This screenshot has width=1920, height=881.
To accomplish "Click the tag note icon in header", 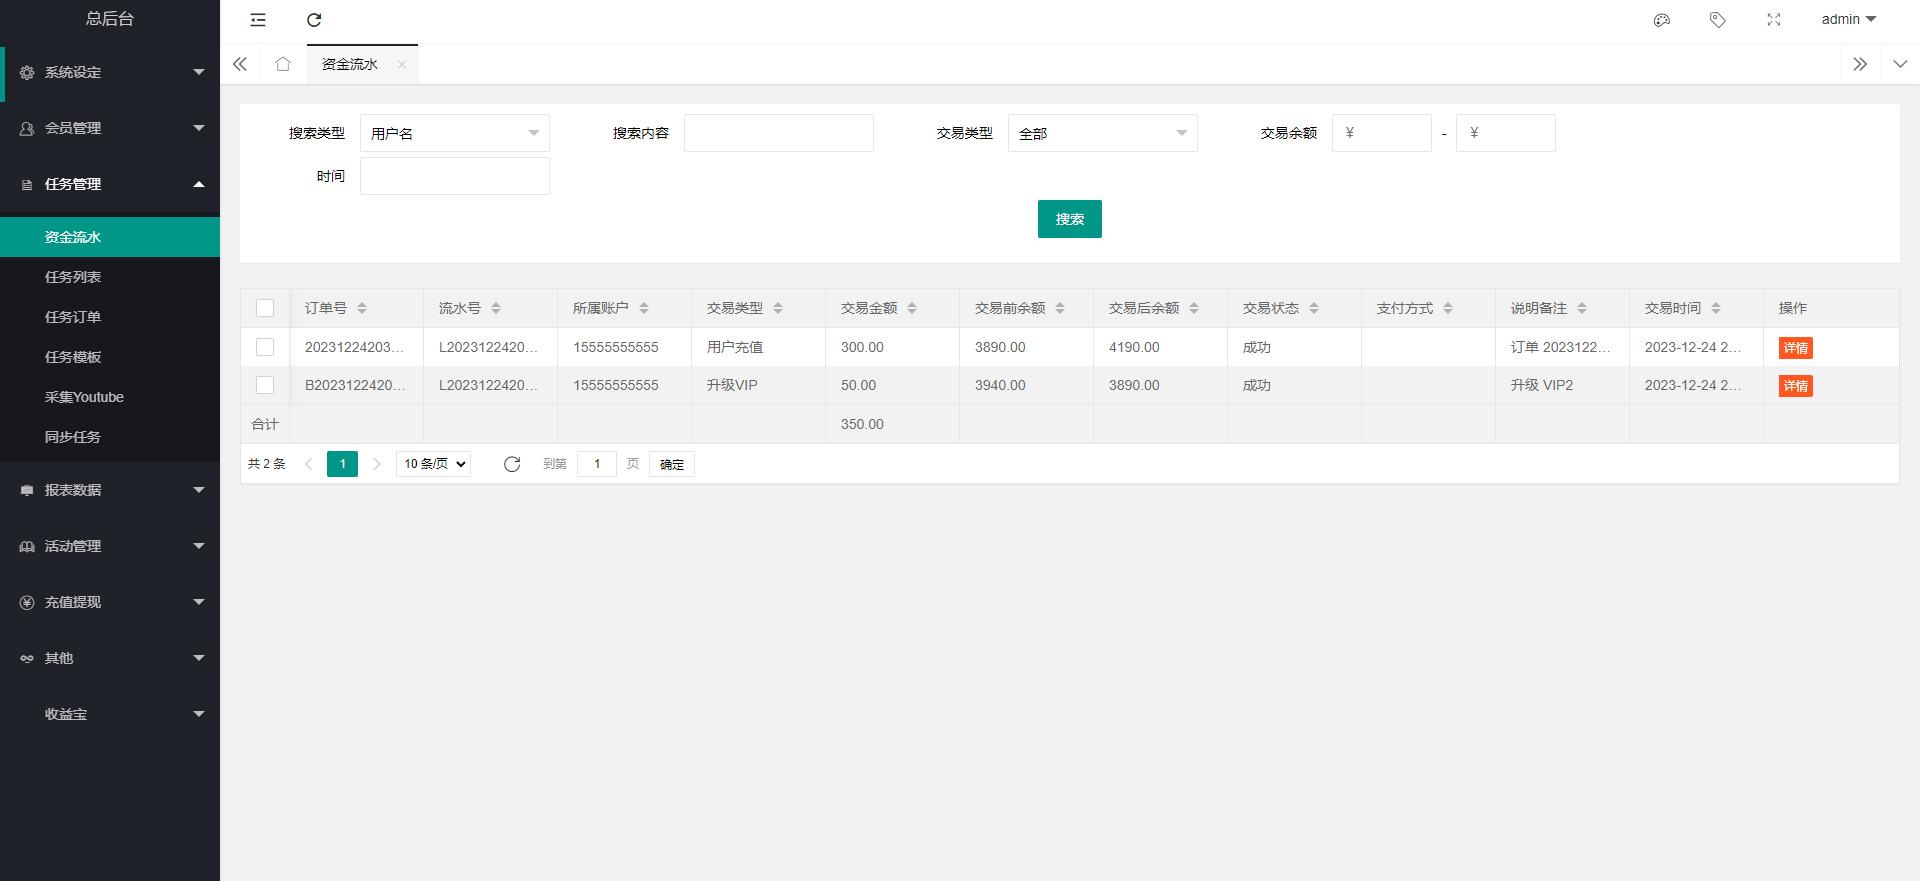I will click(1718, 20).
